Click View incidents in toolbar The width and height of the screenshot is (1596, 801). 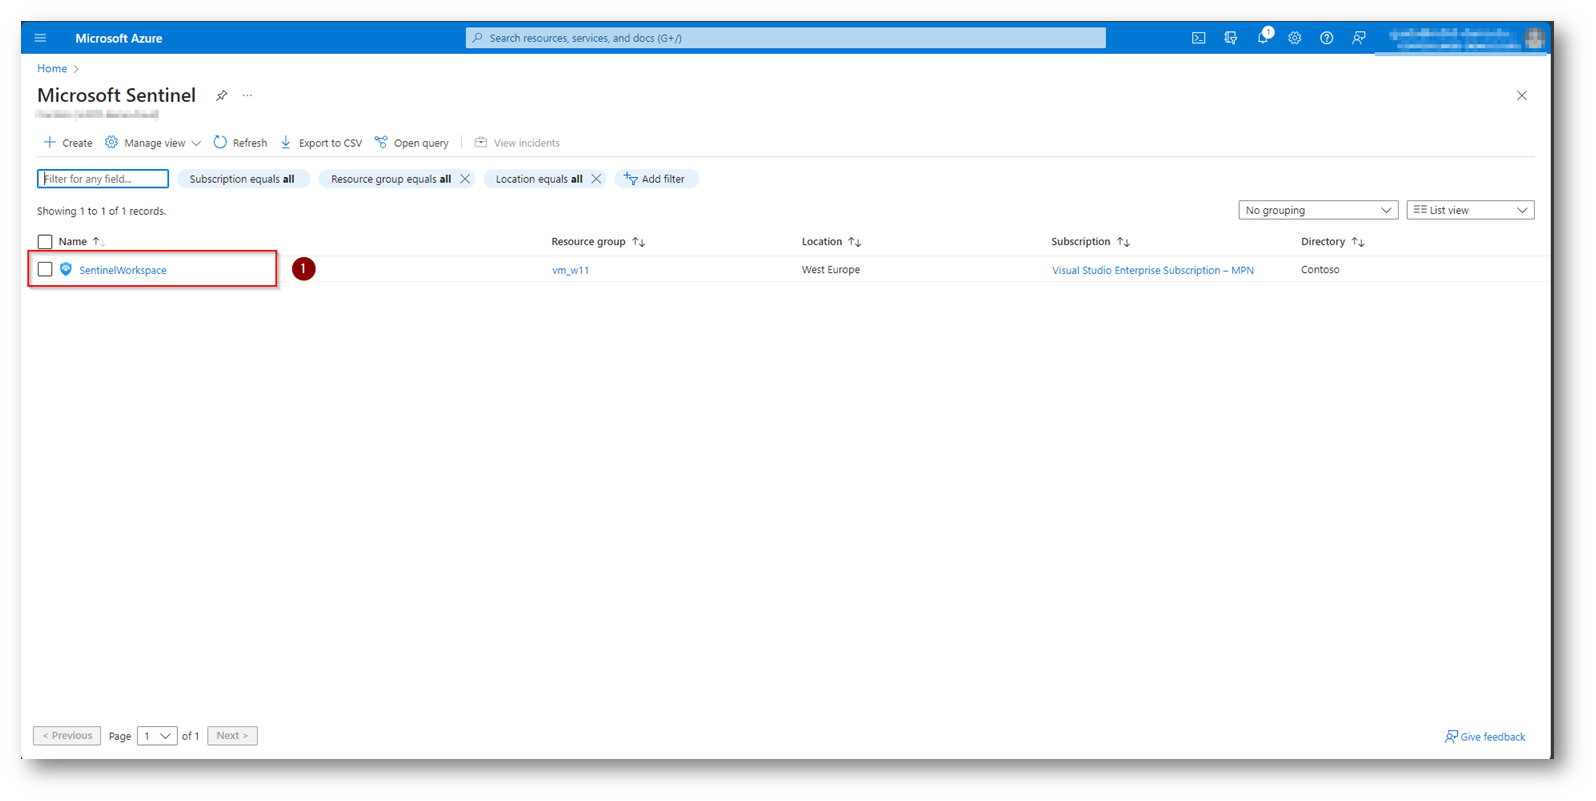coord(517,143)
